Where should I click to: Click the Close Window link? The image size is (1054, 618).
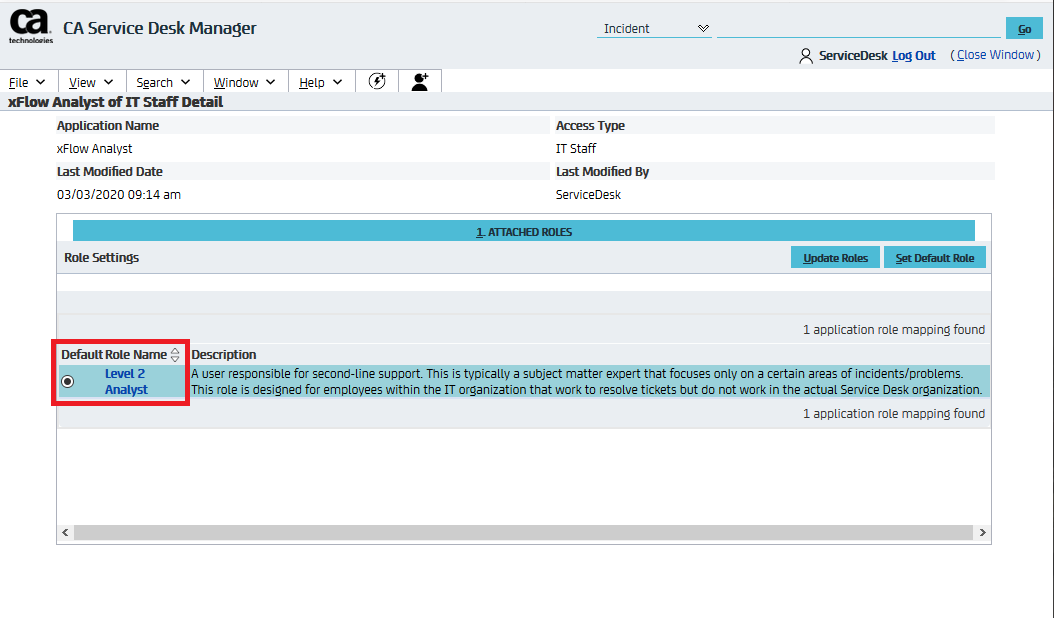(995, 55)
